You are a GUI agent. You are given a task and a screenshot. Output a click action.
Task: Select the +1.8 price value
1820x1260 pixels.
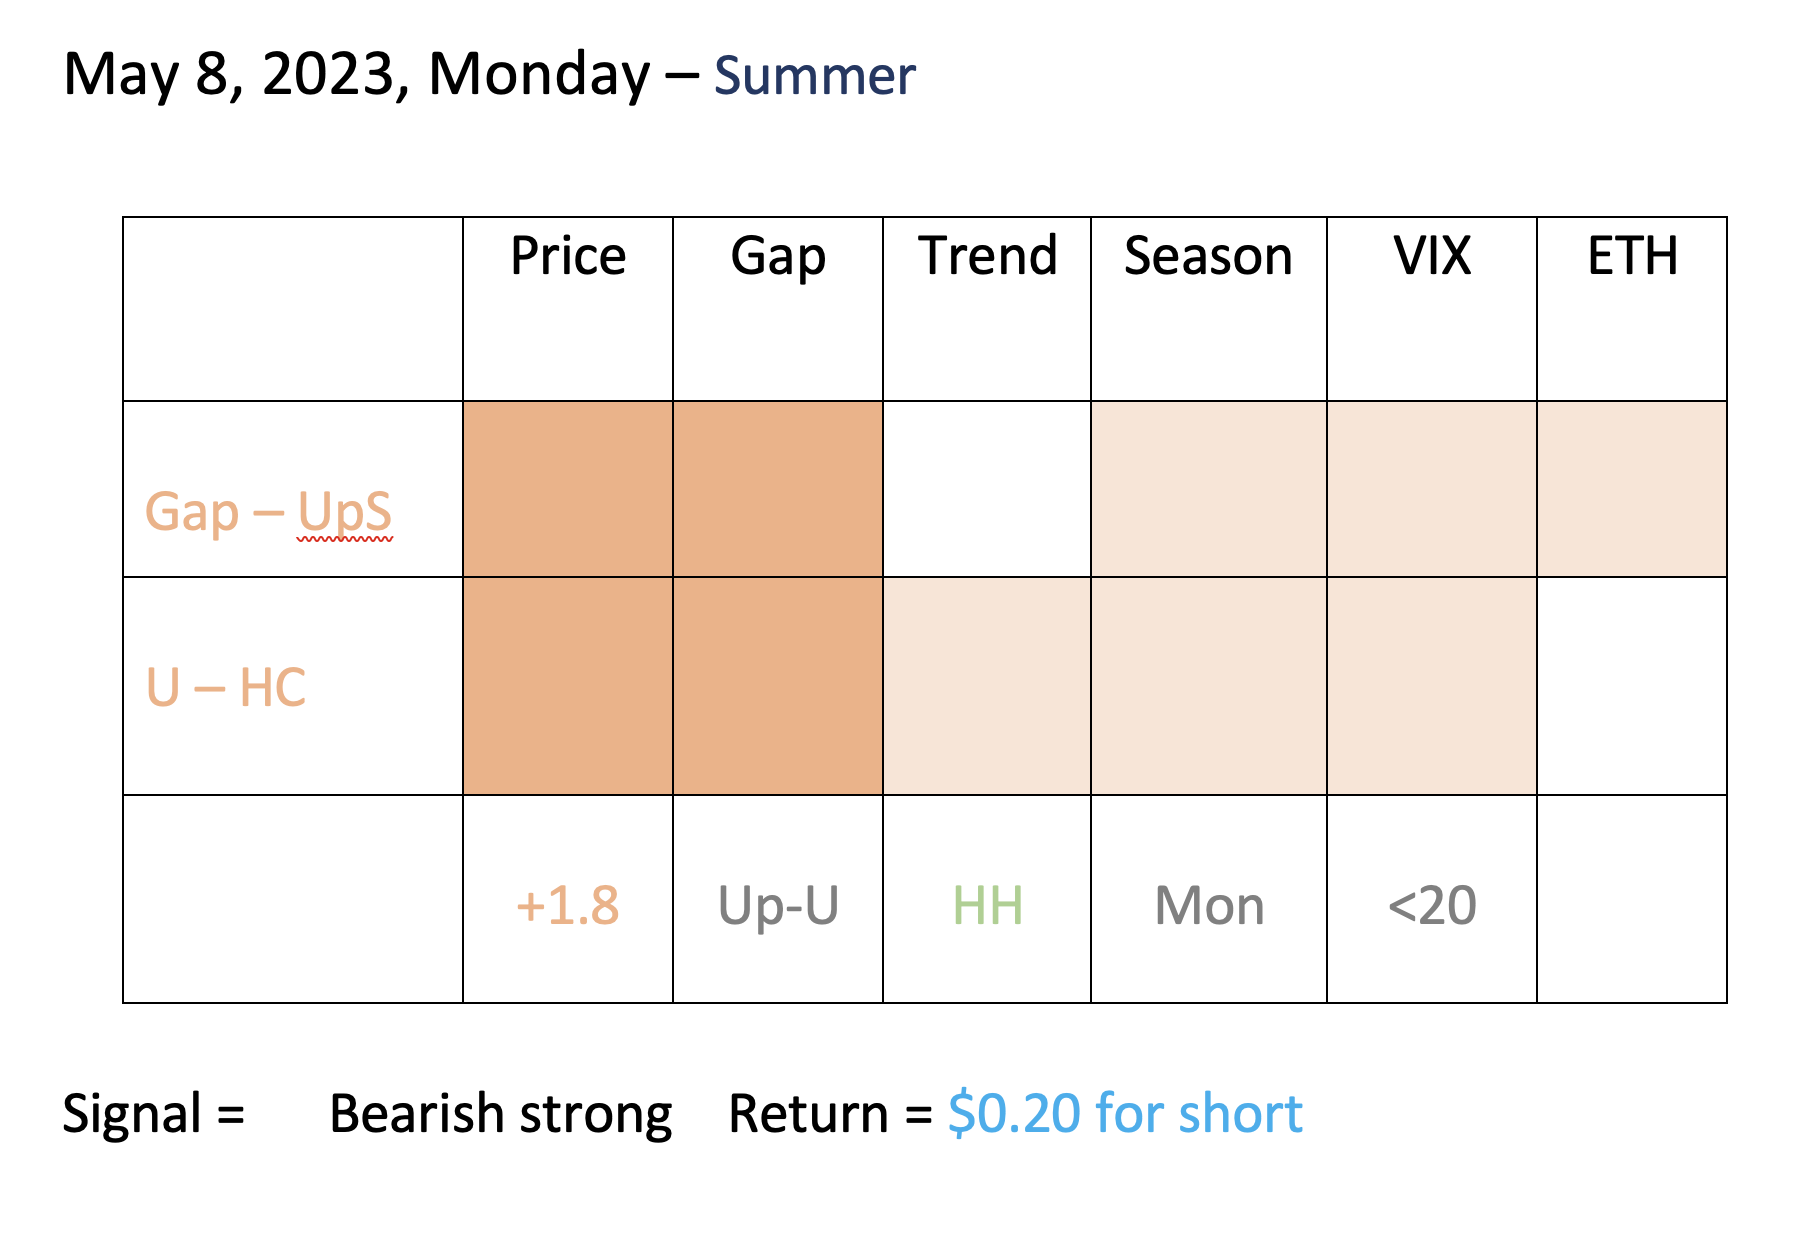(567, 906)
